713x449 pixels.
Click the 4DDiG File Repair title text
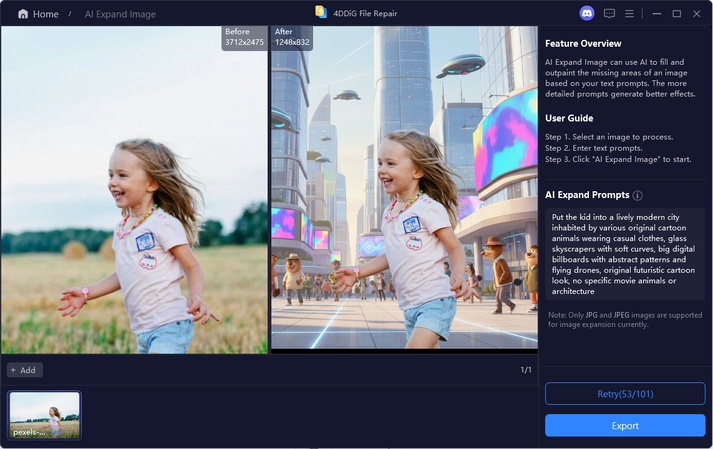click(365, 14)
